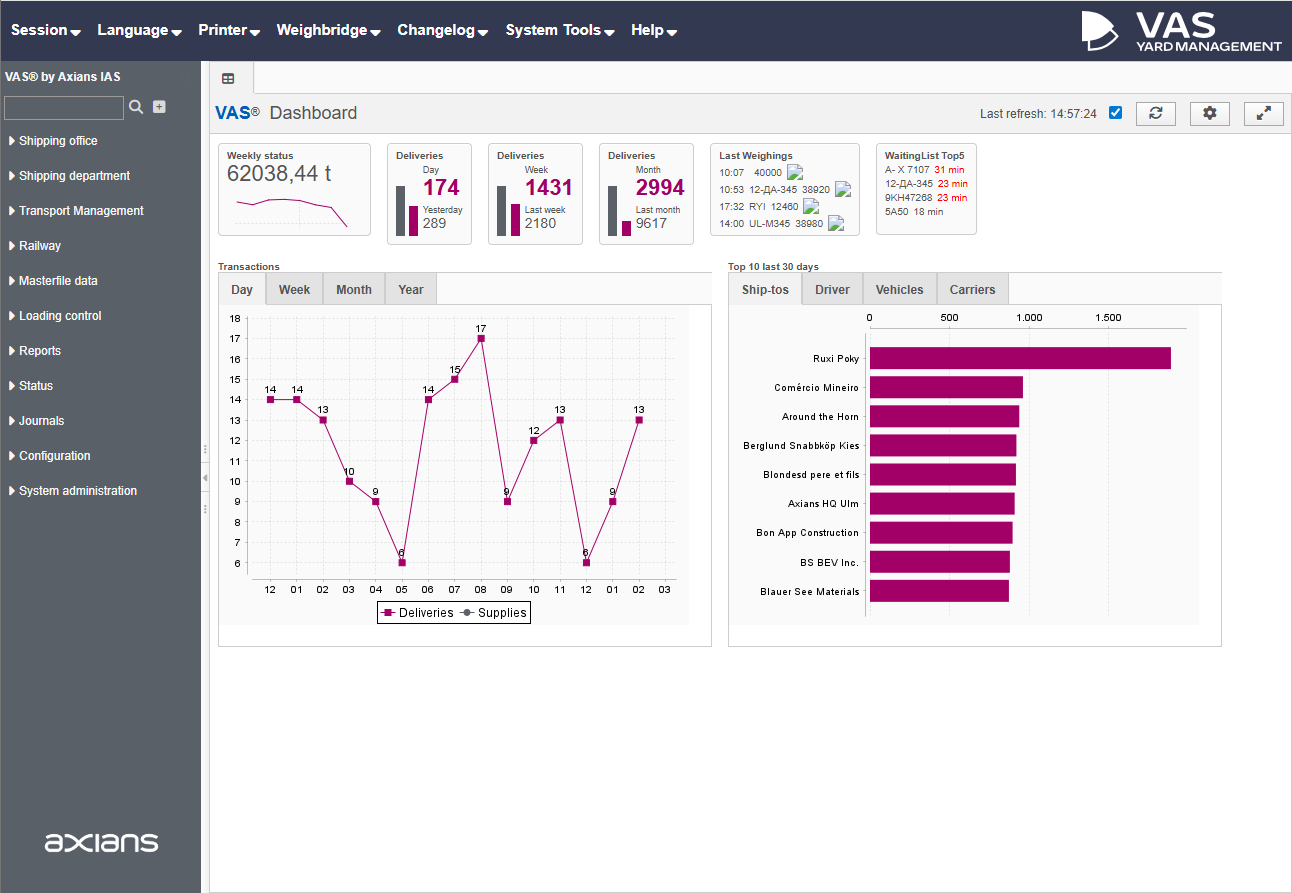The height and width of the screenshot is (893, 1292).
Task: Toggle the auto-refresh checkbox
Action: click(1115, 113)
